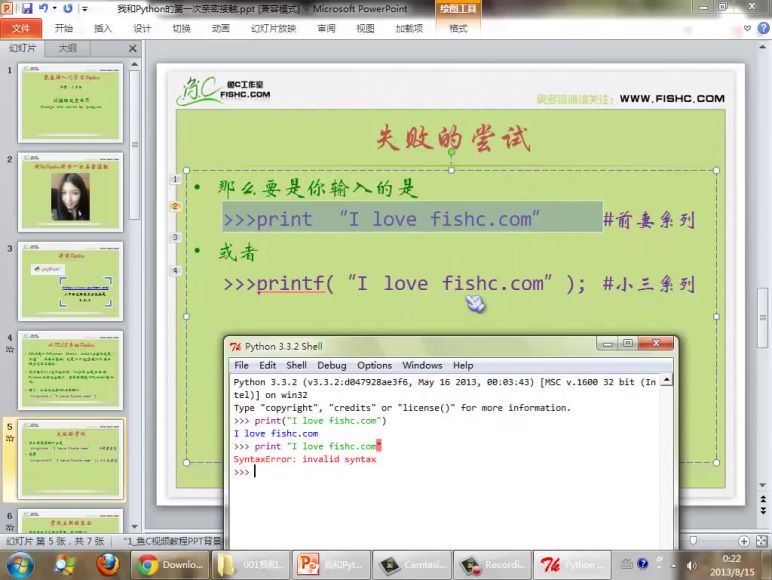Open the Recording taskbar button
772x580 pixels.
pyautogui.click(x=492, y=565)
